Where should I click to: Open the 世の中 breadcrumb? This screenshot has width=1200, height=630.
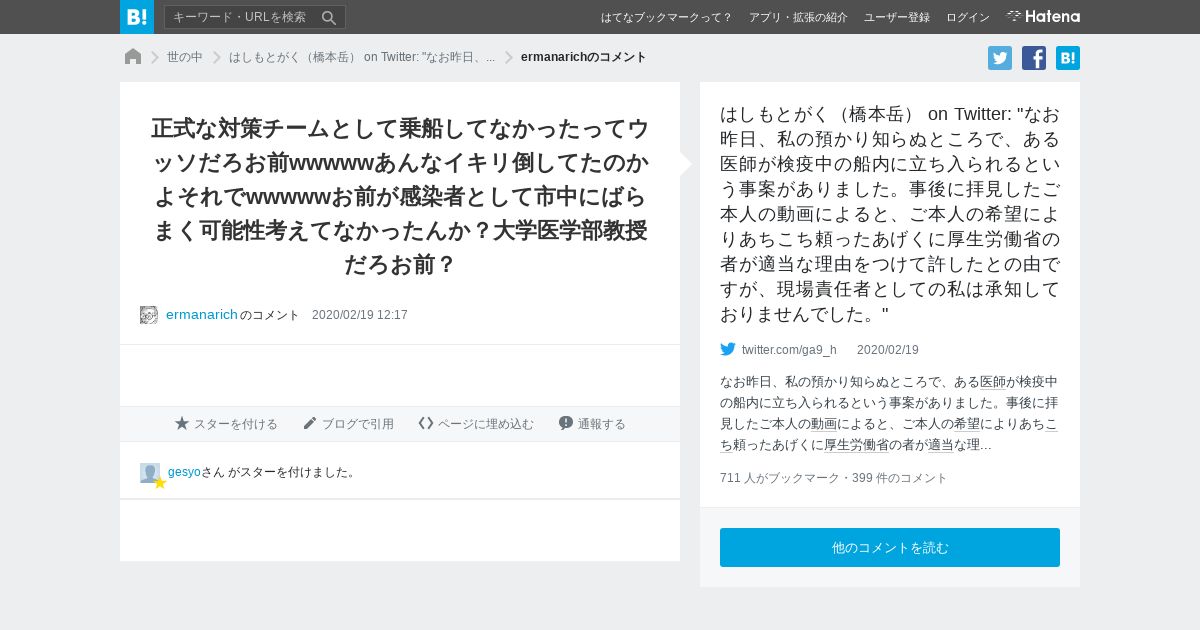[x=185, y=57]
